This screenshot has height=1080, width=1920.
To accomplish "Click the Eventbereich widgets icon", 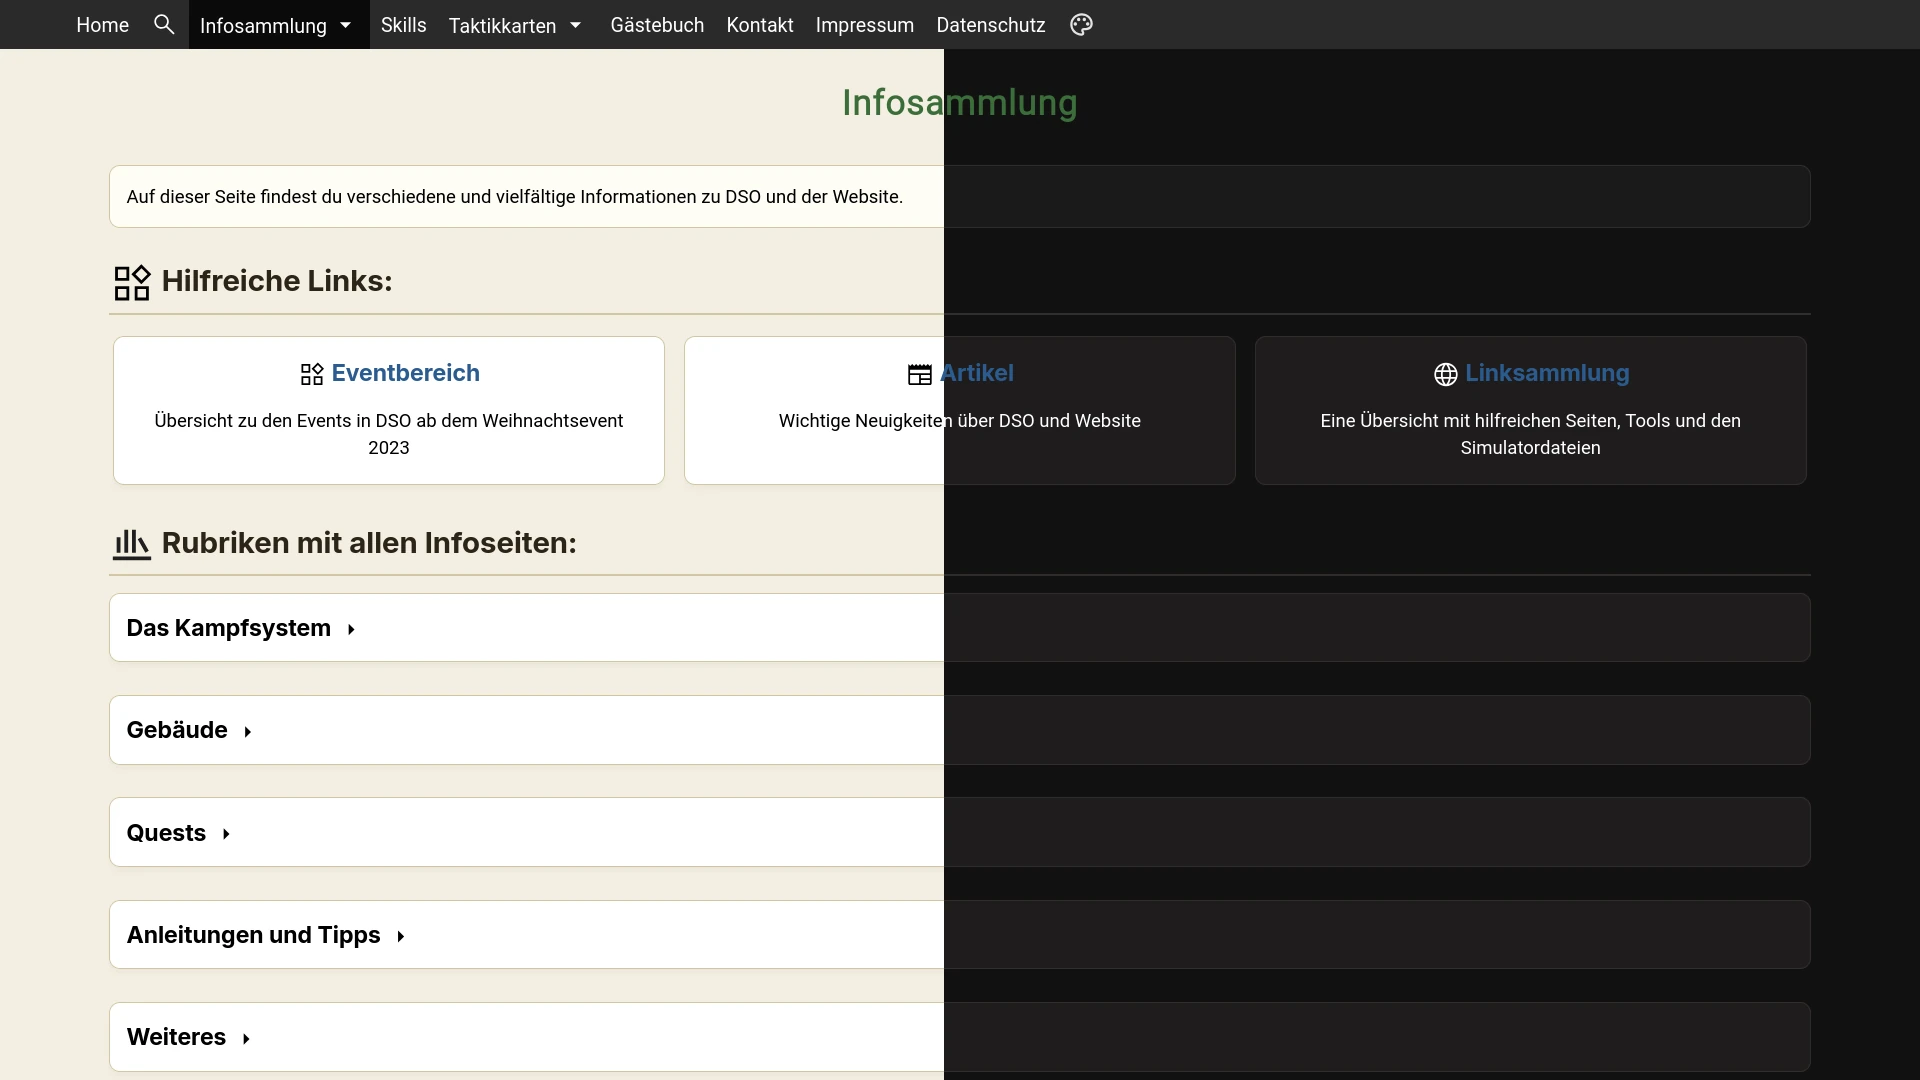I will [x=312, y=374].
